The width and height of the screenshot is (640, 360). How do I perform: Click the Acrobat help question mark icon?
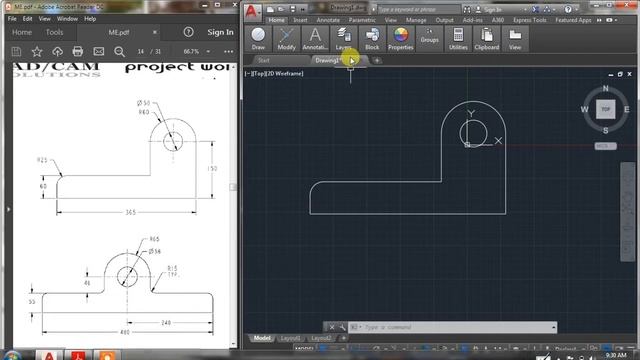tap(188, 32)
